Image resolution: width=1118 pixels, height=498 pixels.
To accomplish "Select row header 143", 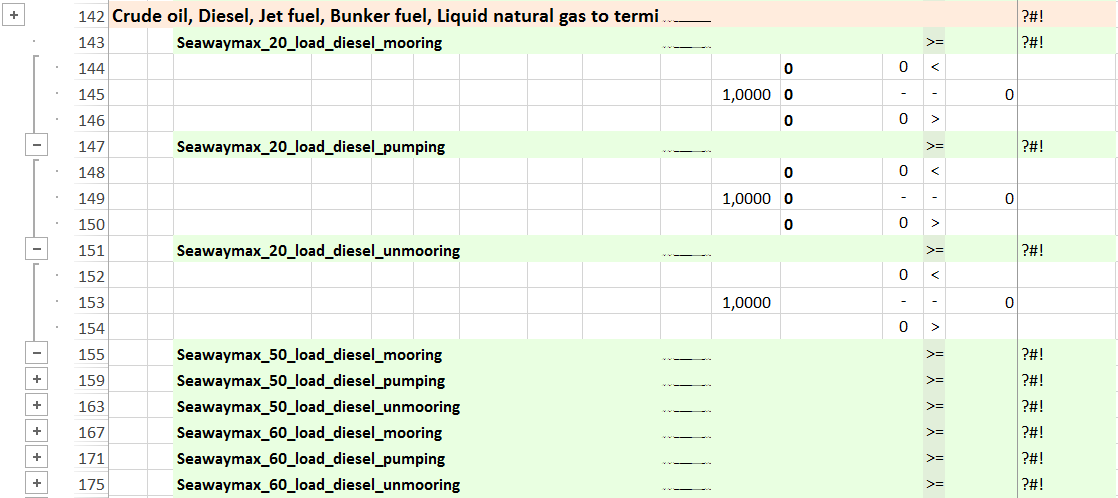I will [x=90, y=43].
